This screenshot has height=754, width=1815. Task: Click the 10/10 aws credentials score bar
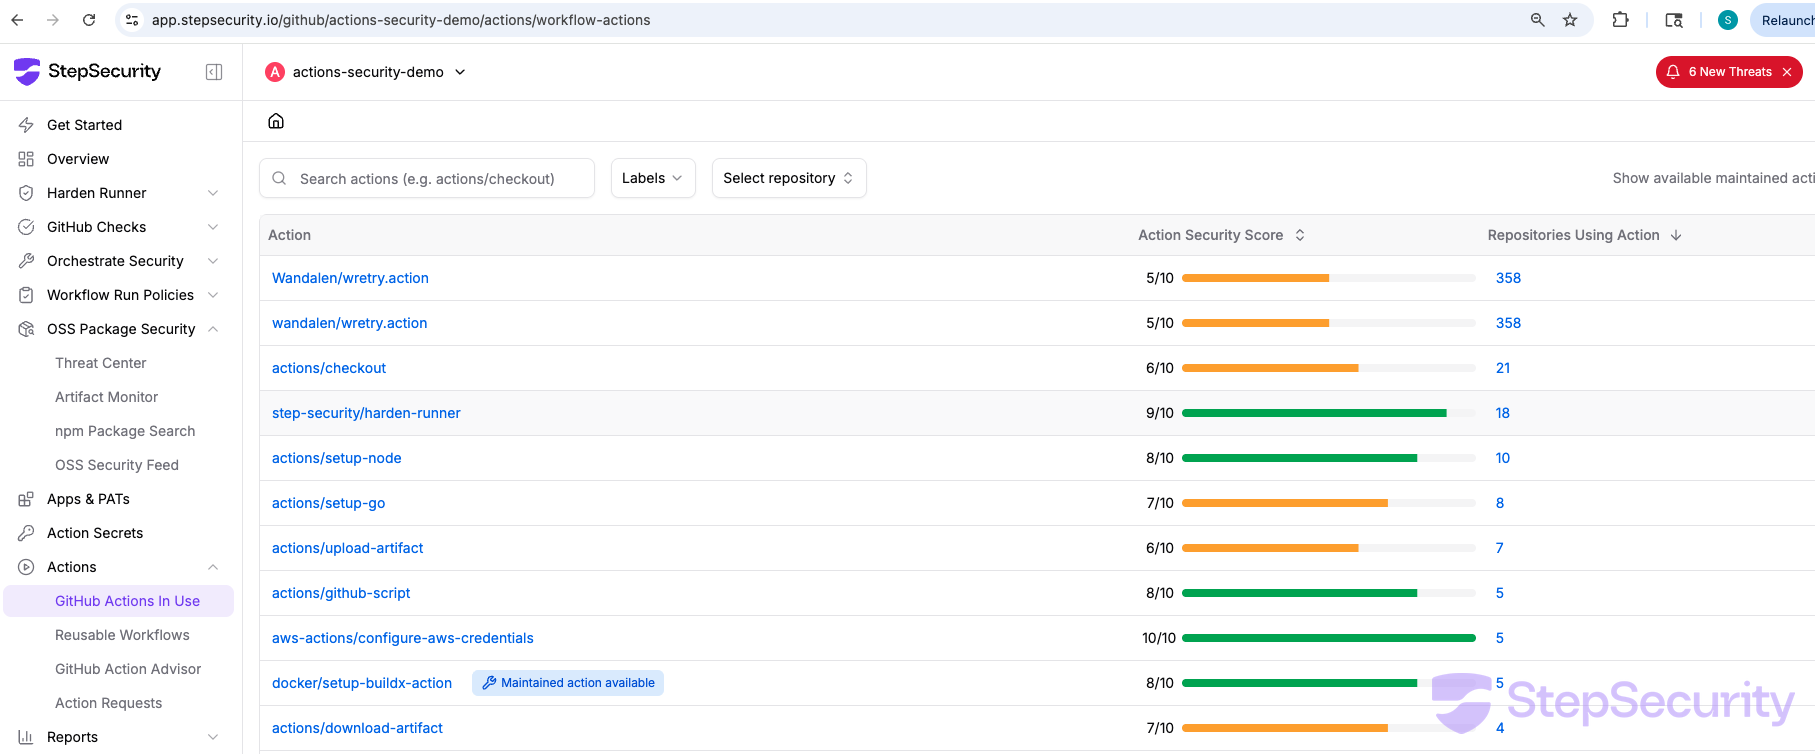tap(1329, 638)
